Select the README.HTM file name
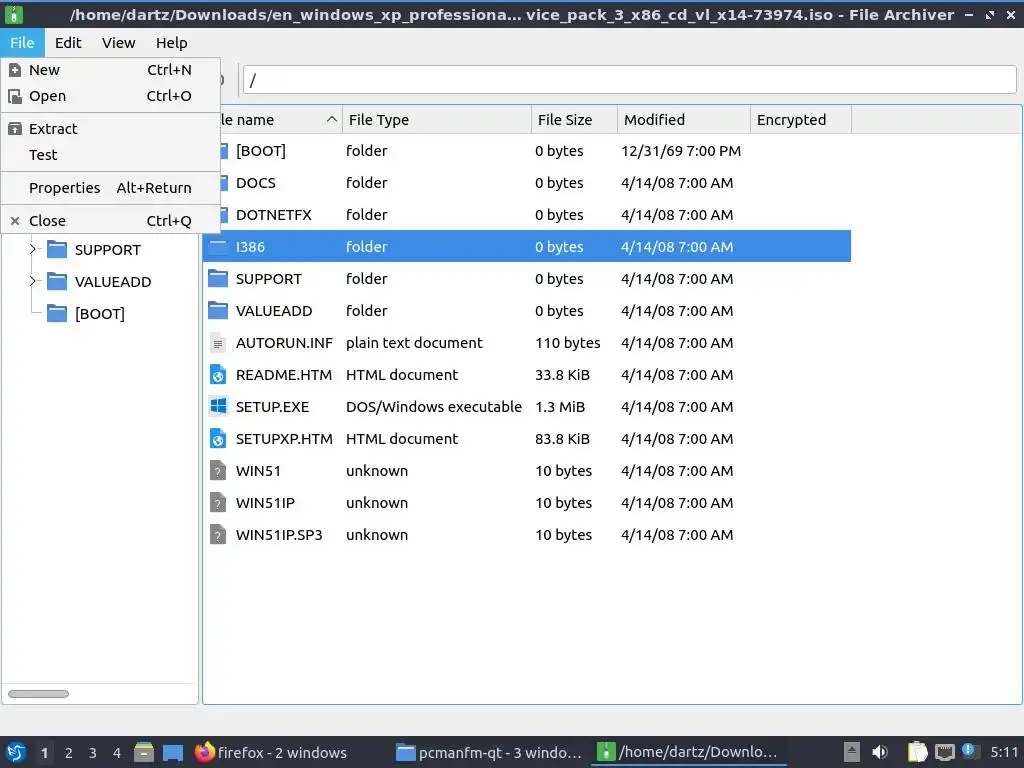 tap(283, 375)
